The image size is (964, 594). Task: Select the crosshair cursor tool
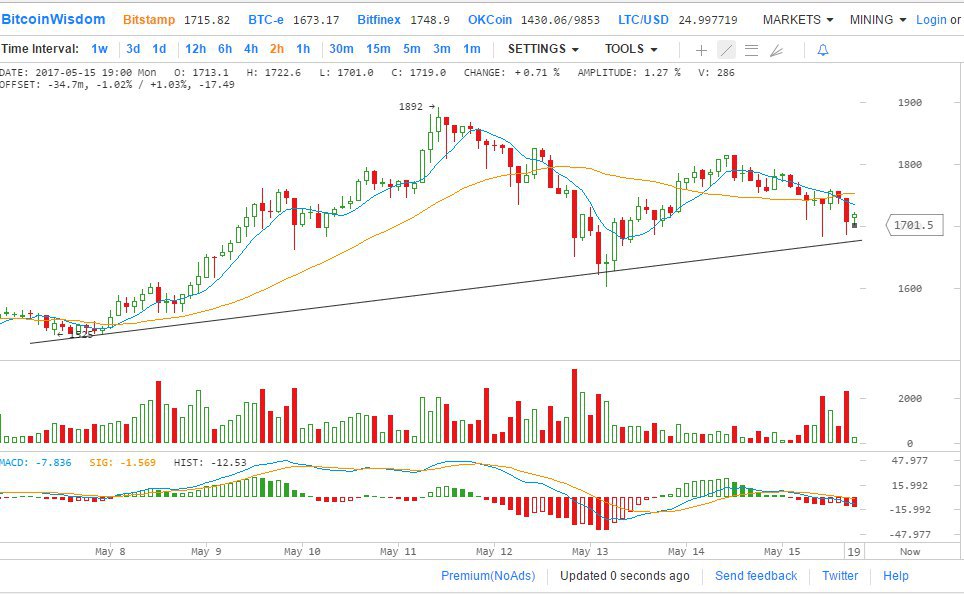pyautogui.click(x=701, y=50)
